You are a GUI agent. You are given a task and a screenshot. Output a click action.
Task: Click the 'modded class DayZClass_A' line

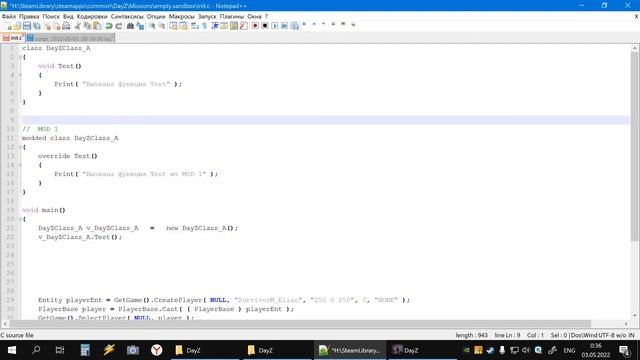pos(70,138)
